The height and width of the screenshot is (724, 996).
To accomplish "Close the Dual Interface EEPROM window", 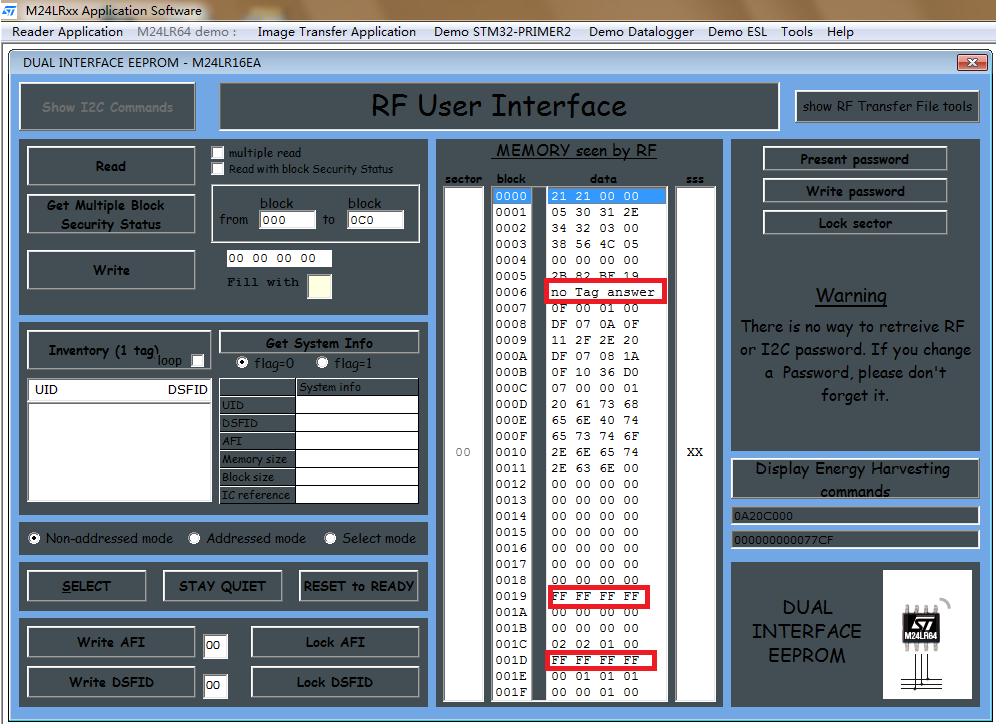I will (x=972, y=62).
